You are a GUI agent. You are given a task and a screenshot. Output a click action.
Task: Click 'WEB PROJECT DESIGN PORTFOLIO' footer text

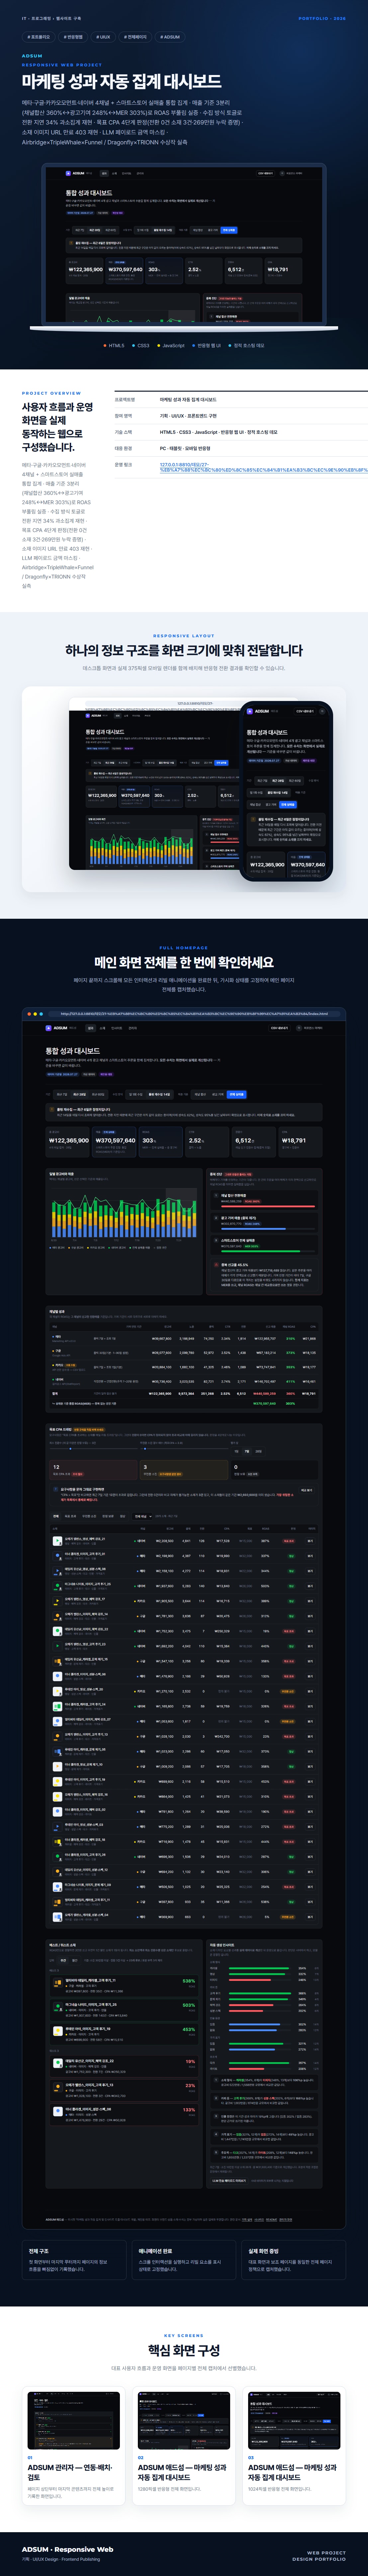(x=319, y=2556)
